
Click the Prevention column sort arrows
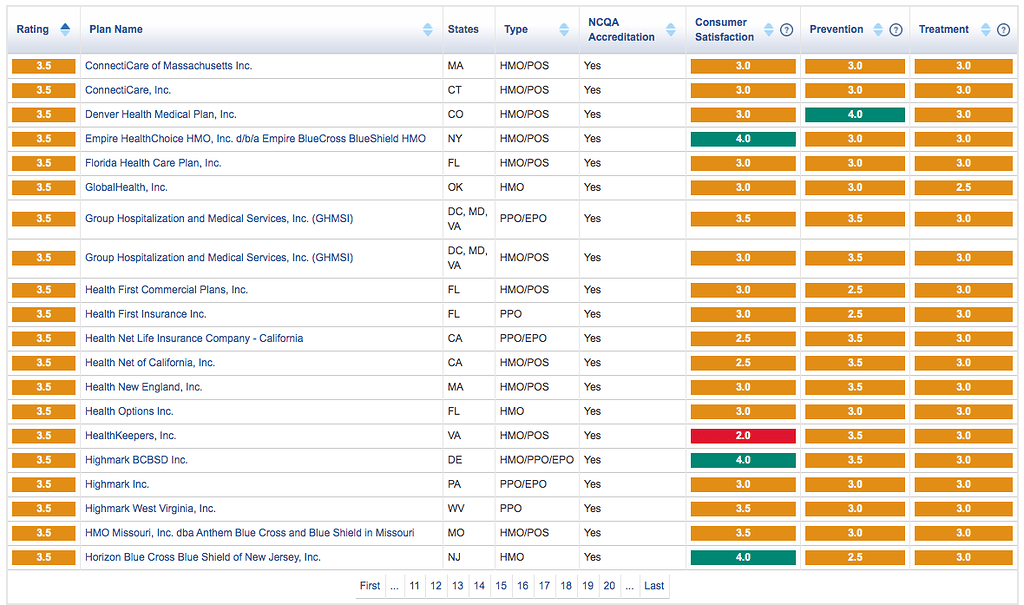tap(878, 30)
